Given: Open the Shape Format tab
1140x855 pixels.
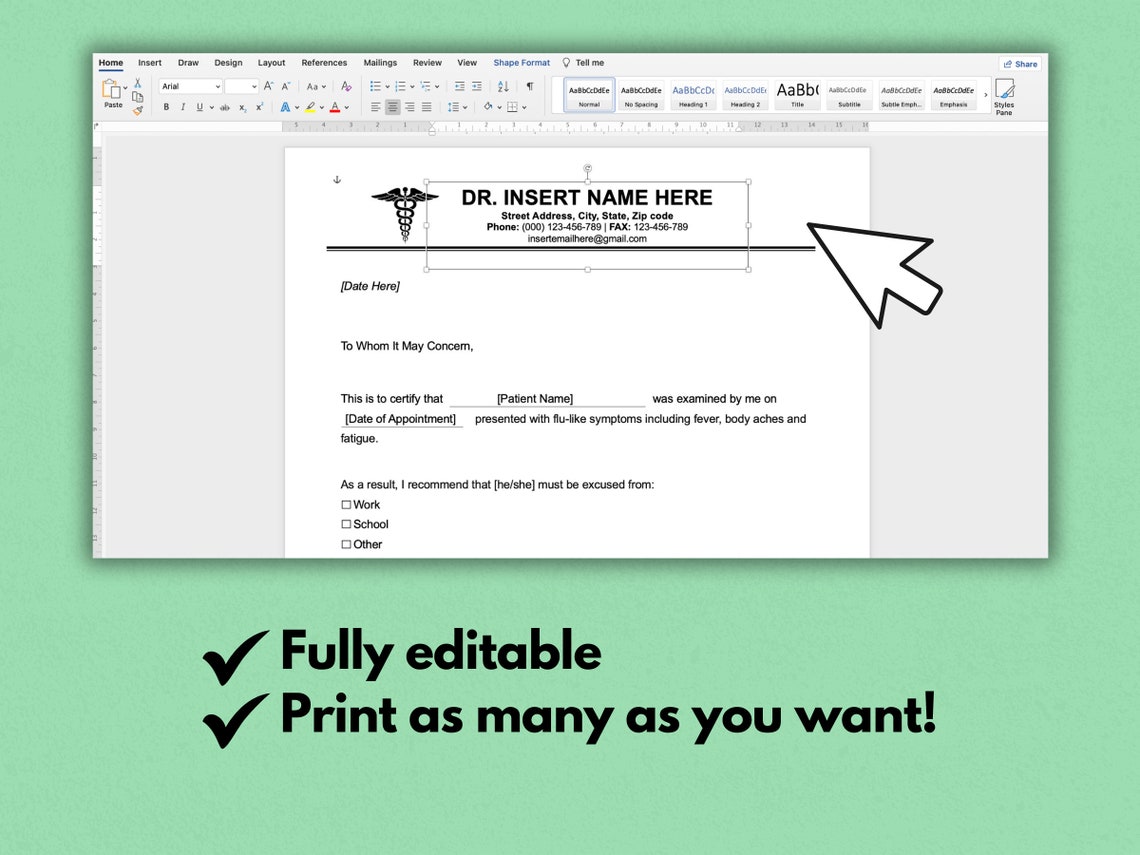Looking at the screenshot, I should [x=521, y=62].
